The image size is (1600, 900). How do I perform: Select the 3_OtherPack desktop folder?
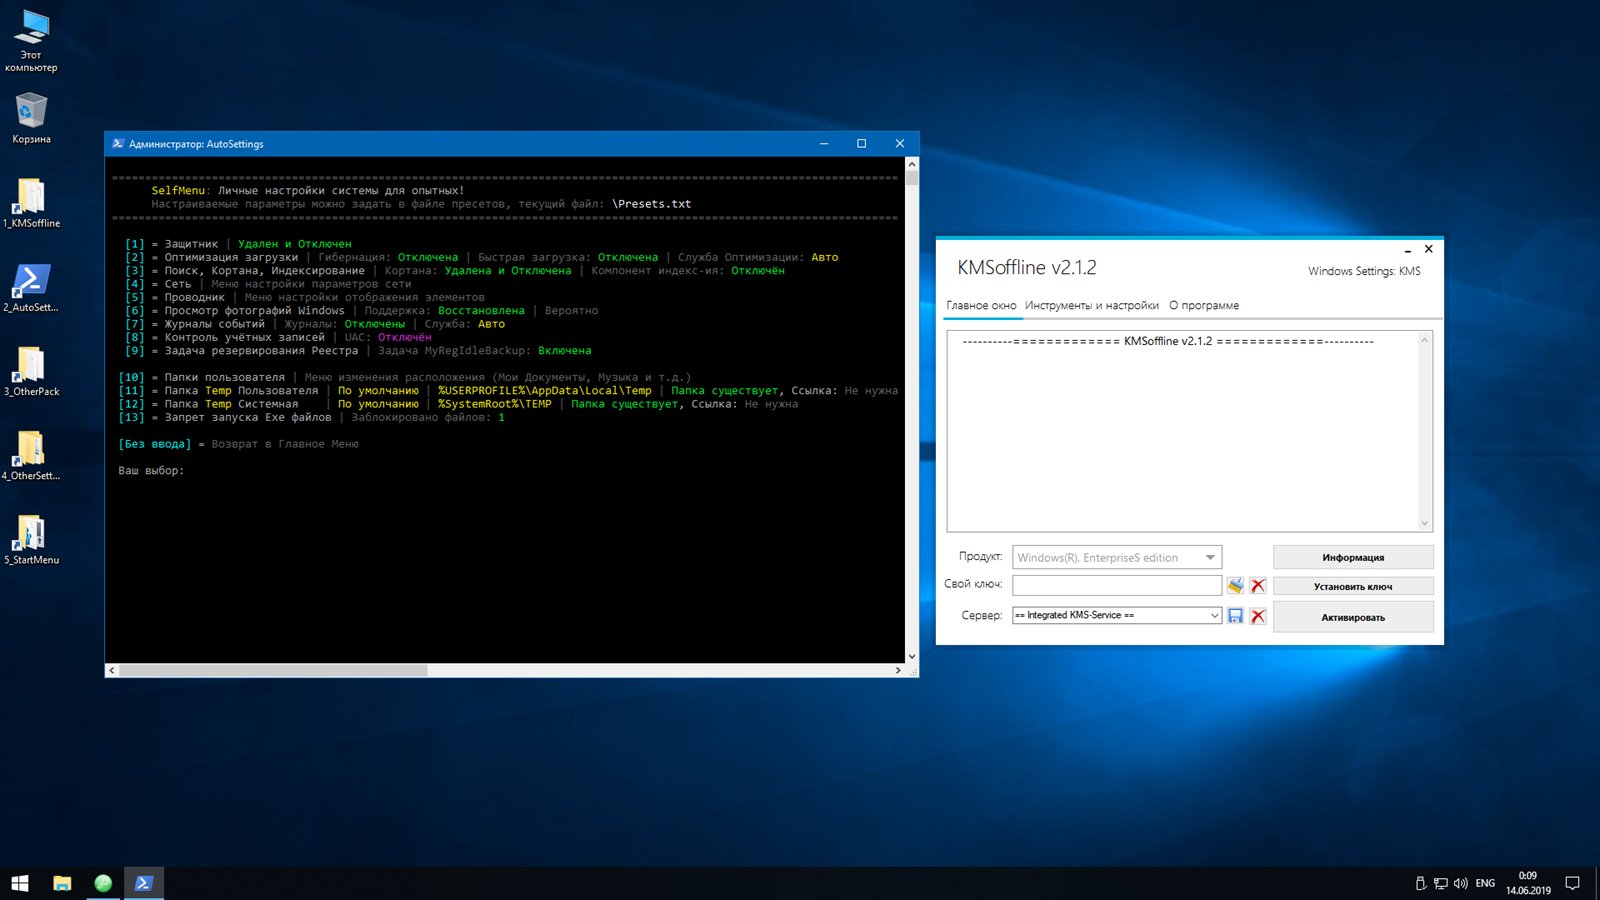tap(31, 371)
